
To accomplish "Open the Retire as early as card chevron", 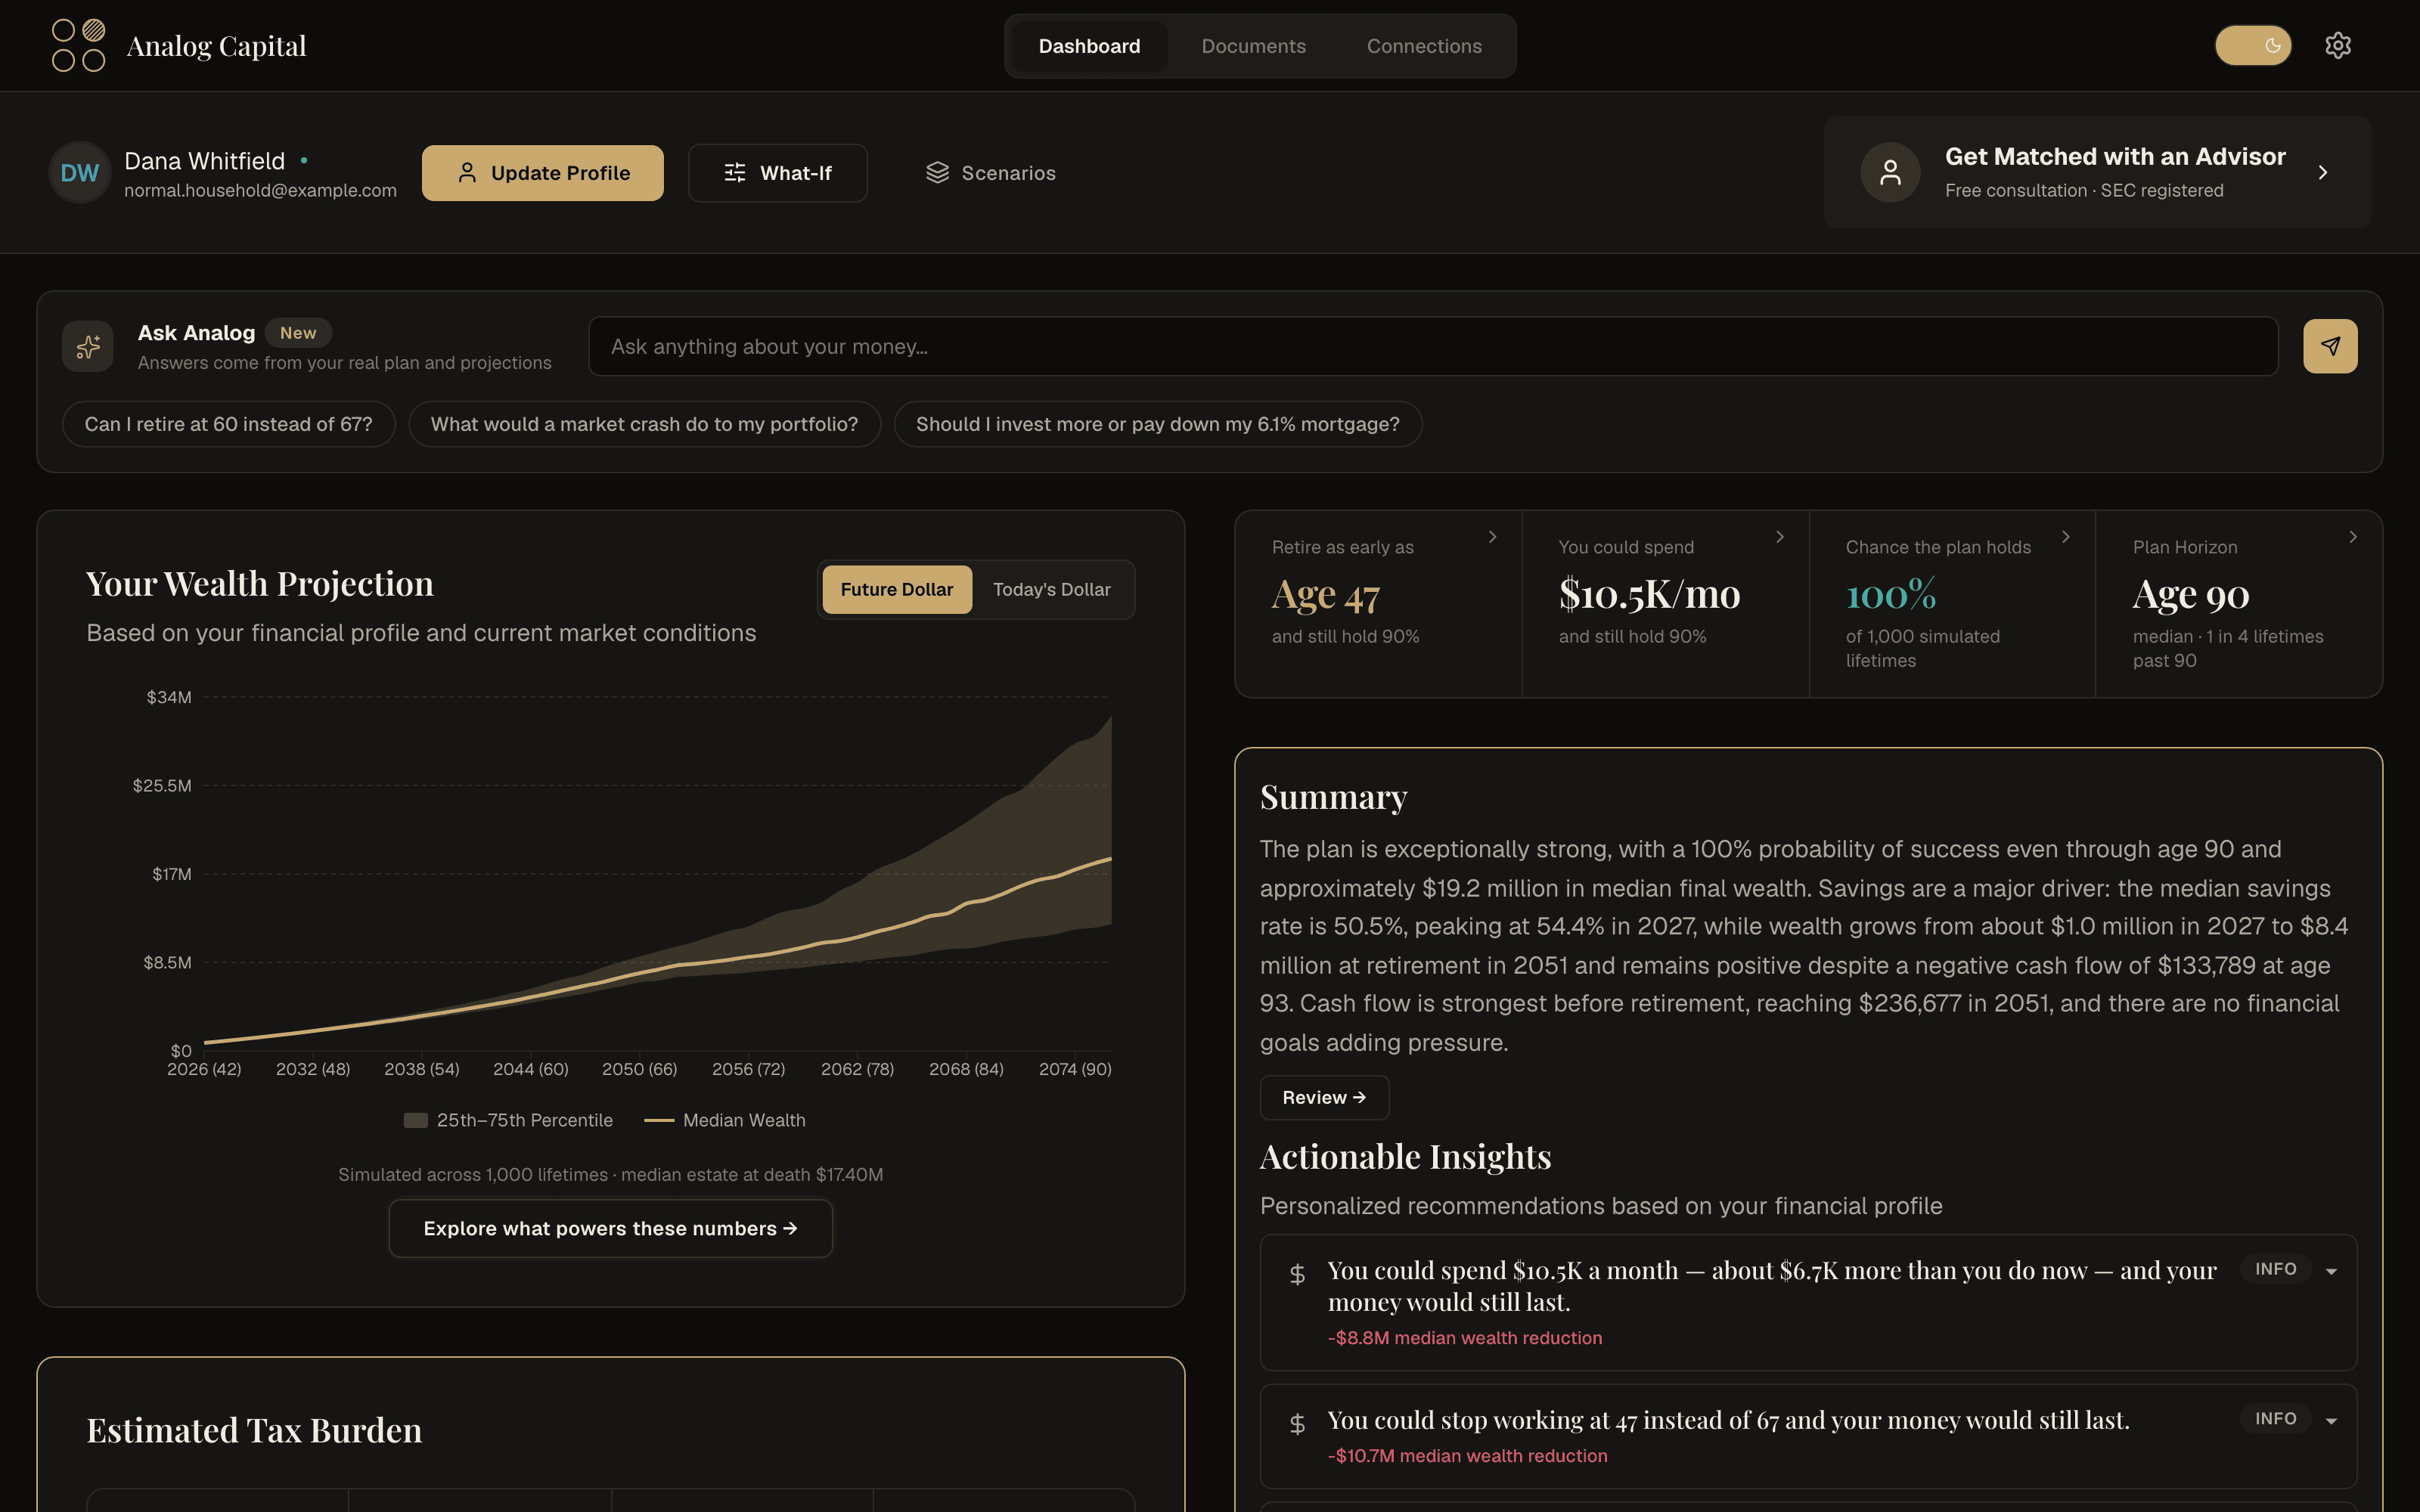I will pos(1492,537).
